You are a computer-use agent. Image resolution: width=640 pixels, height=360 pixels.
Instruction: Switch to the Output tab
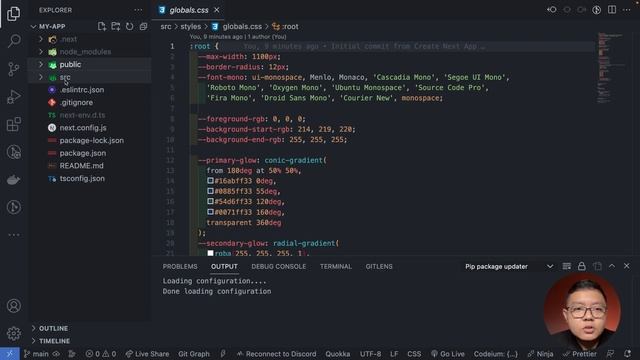pyautogui.click(x=224, y=267)
